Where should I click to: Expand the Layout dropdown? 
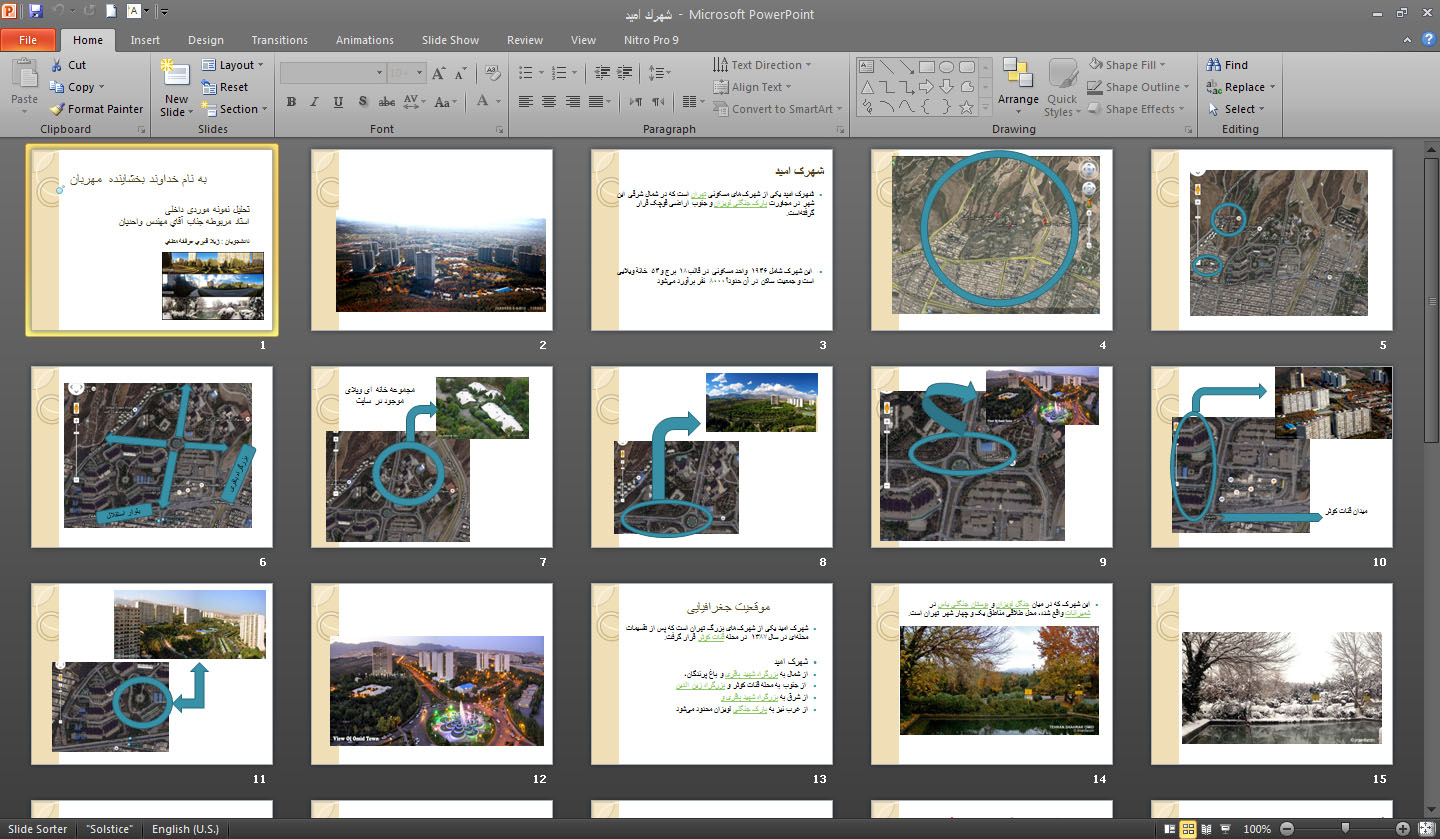(x=236, y=65)
